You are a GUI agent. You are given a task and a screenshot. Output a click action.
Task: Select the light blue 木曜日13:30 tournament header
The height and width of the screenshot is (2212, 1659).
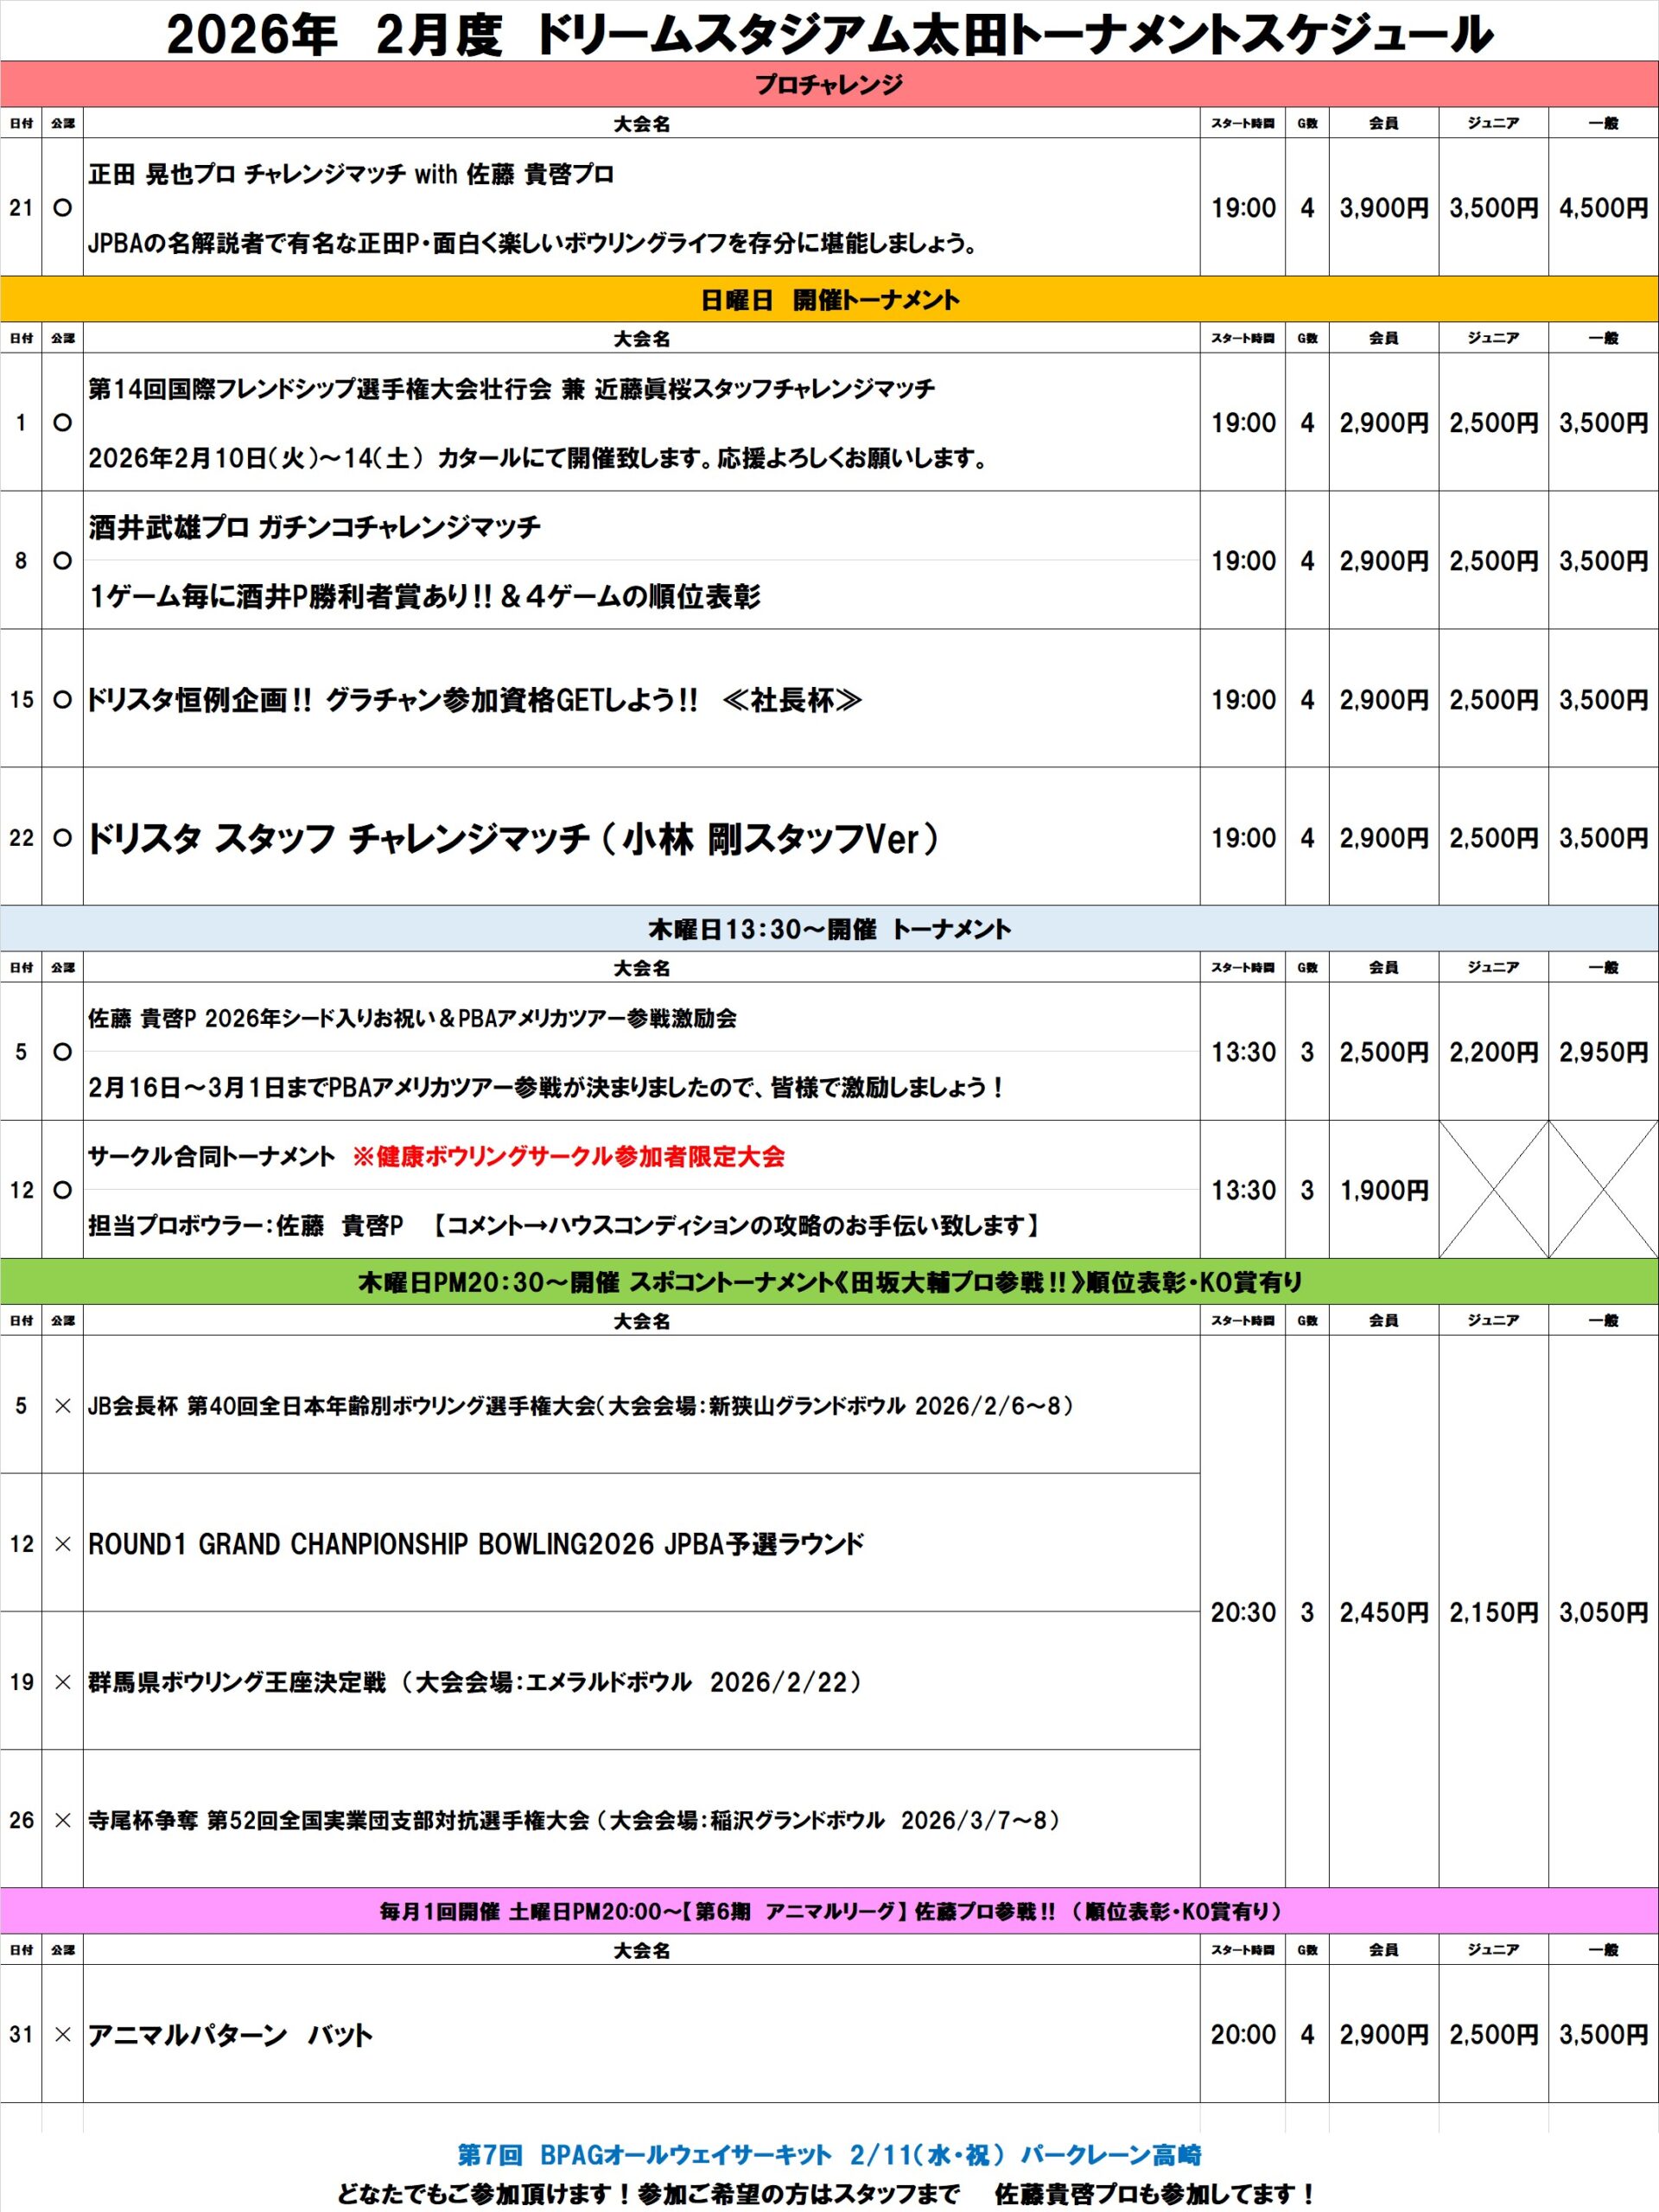(x=829, y=929)
